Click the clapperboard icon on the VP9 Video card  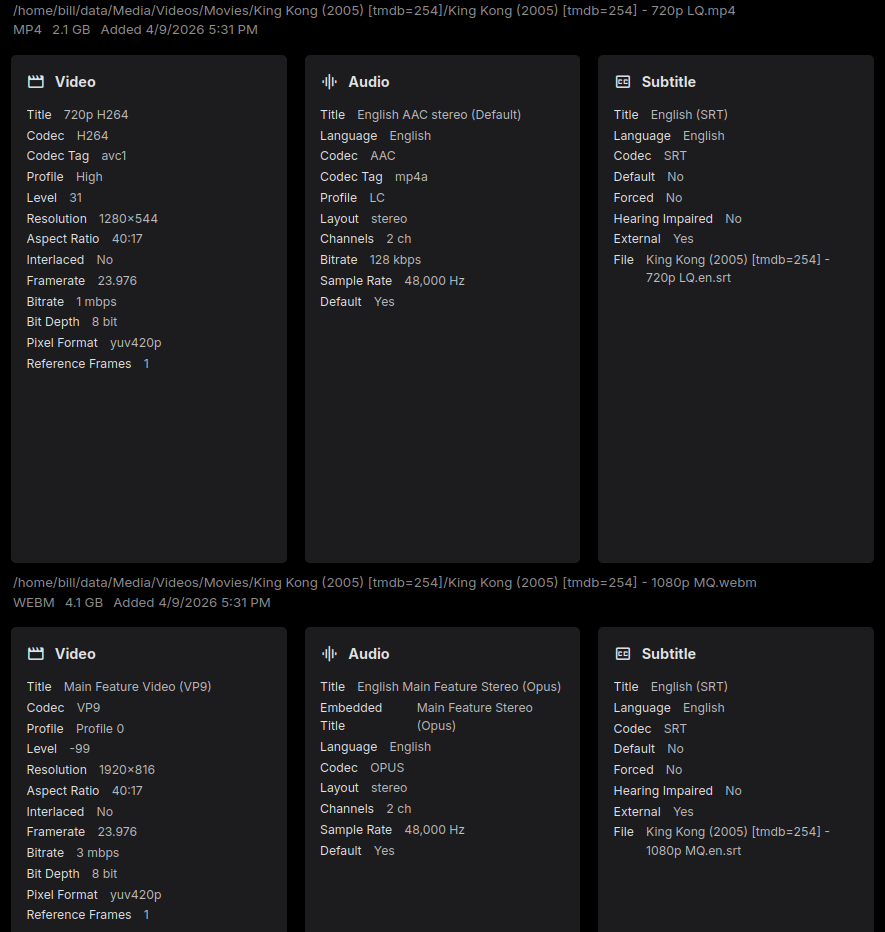36,654
